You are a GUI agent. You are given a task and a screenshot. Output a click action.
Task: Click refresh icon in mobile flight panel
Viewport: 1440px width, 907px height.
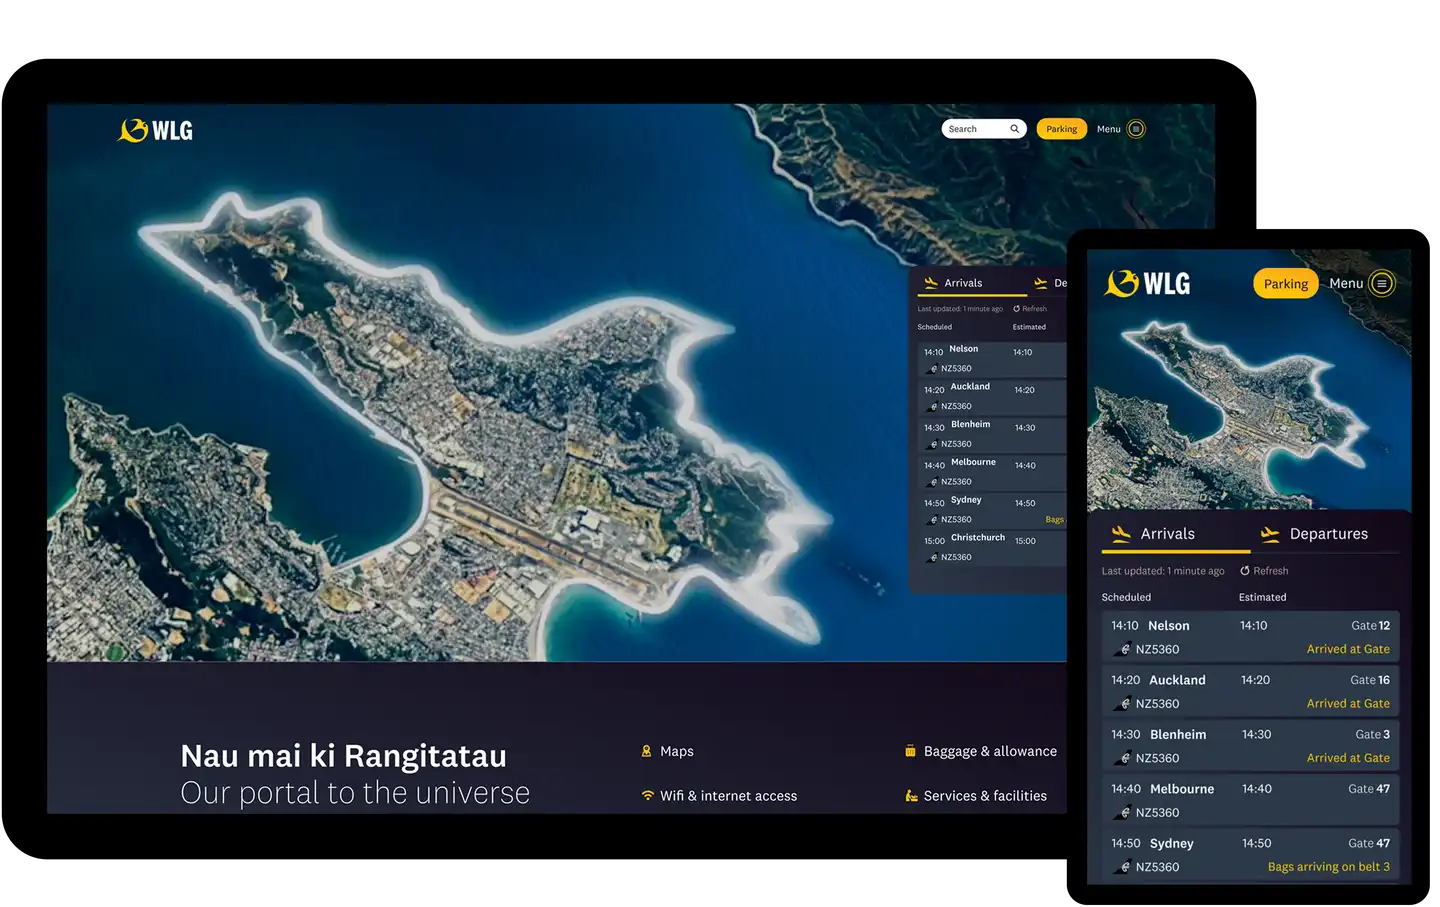(1245, 571)
